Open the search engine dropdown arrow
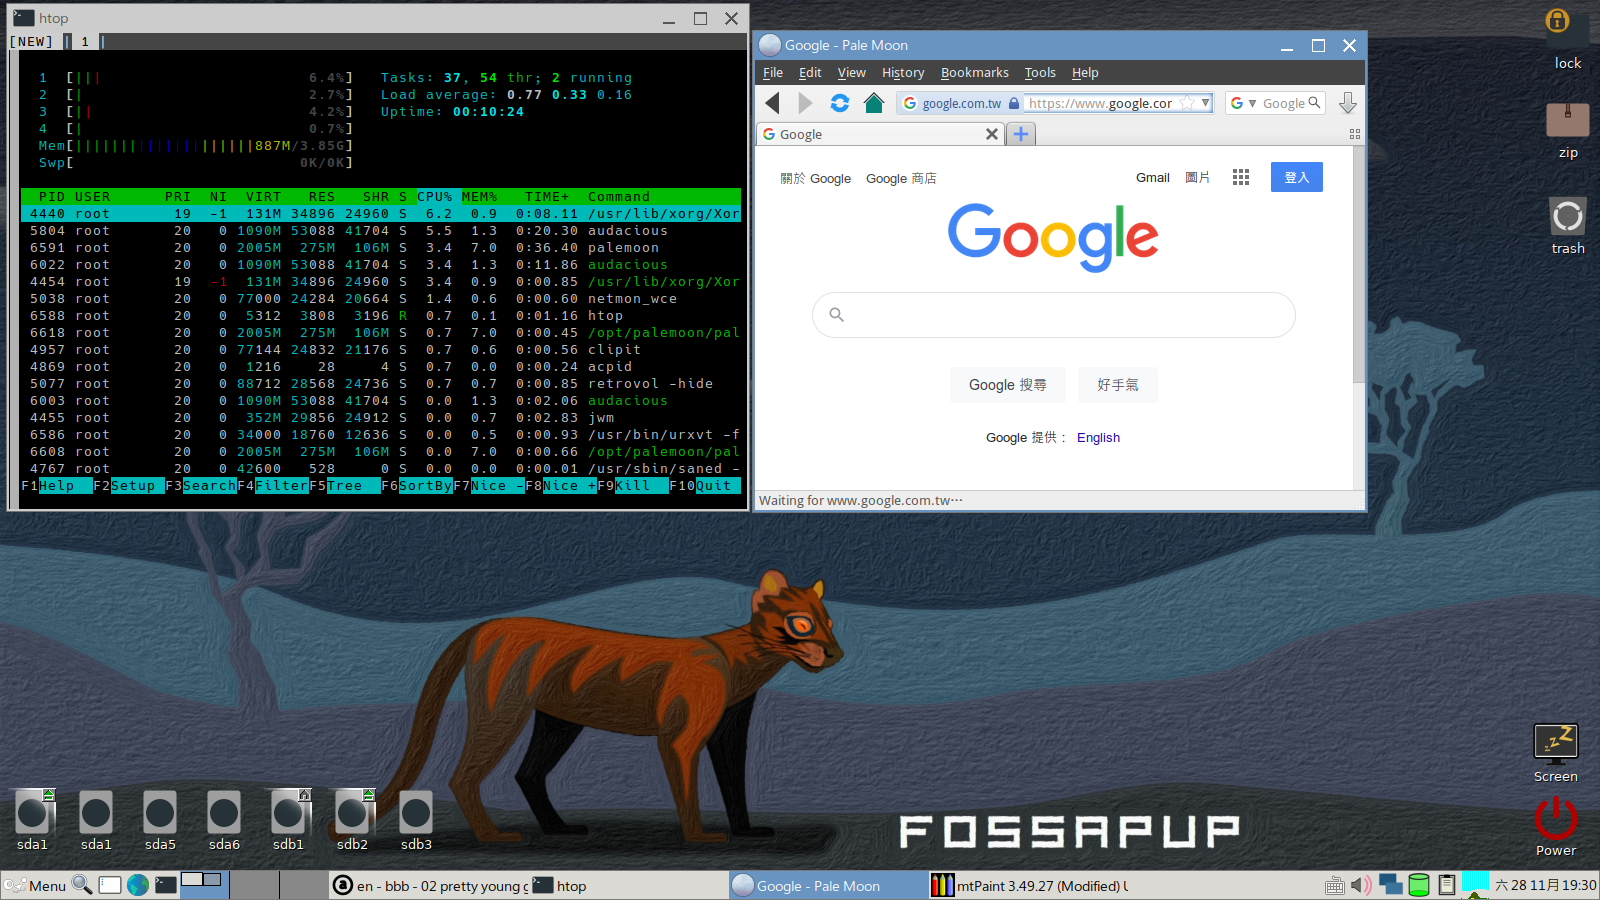 [x=1253, y=103]
